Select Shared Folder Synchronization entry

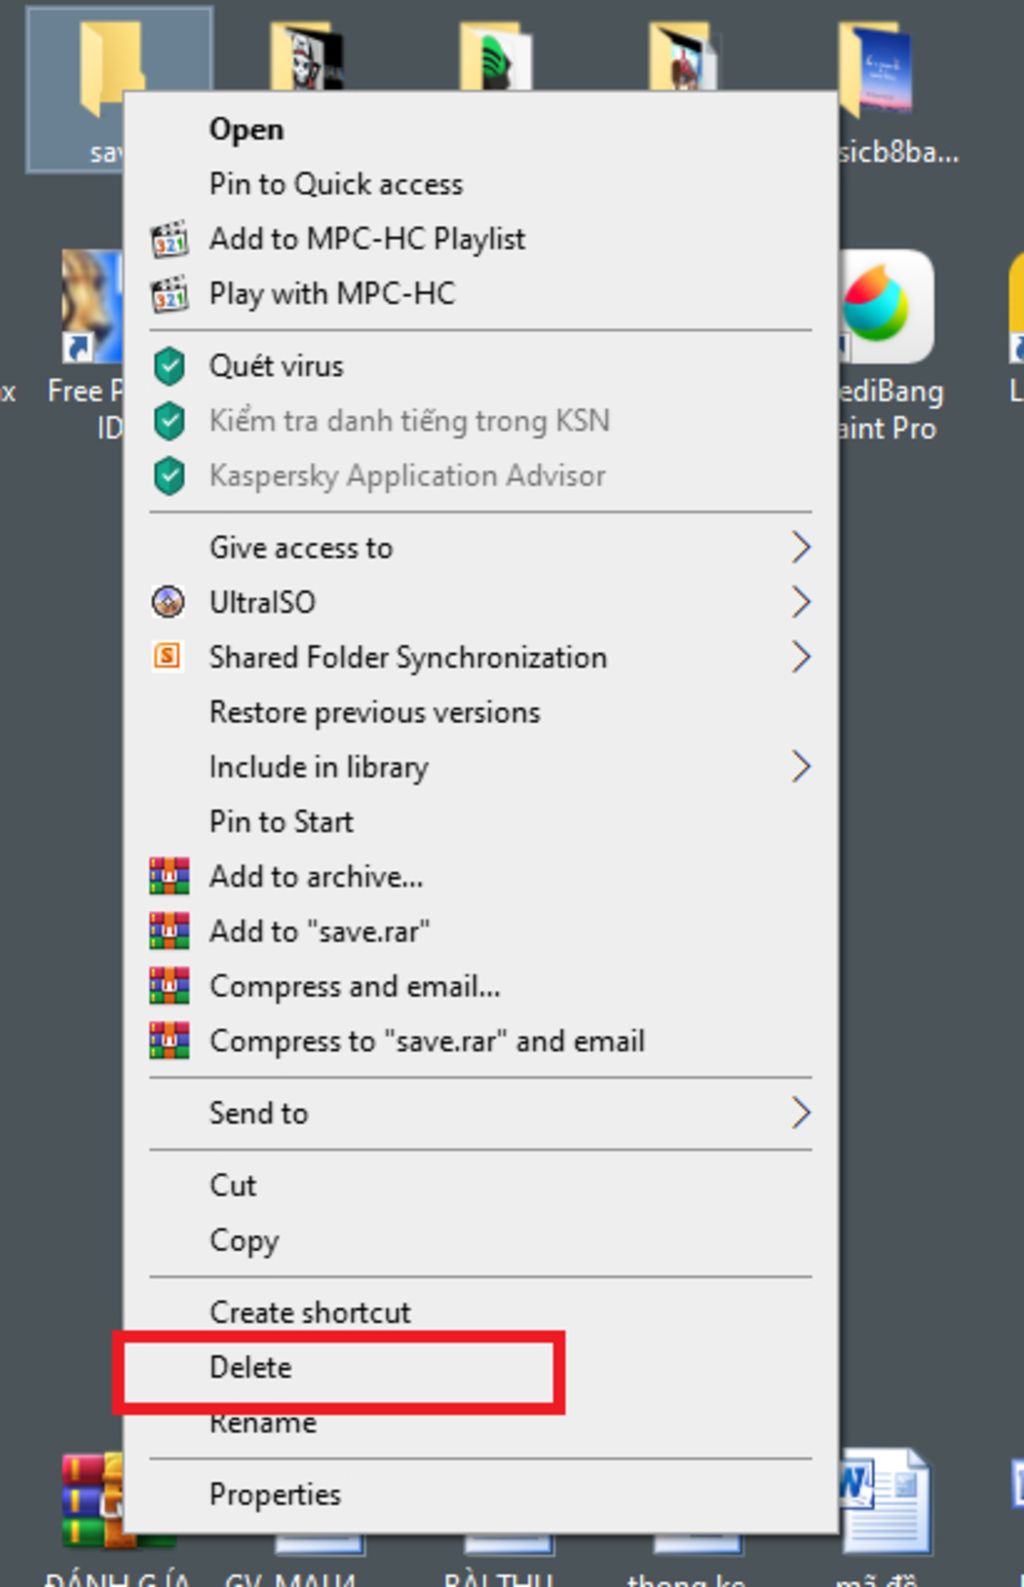(x=408, y=658)
